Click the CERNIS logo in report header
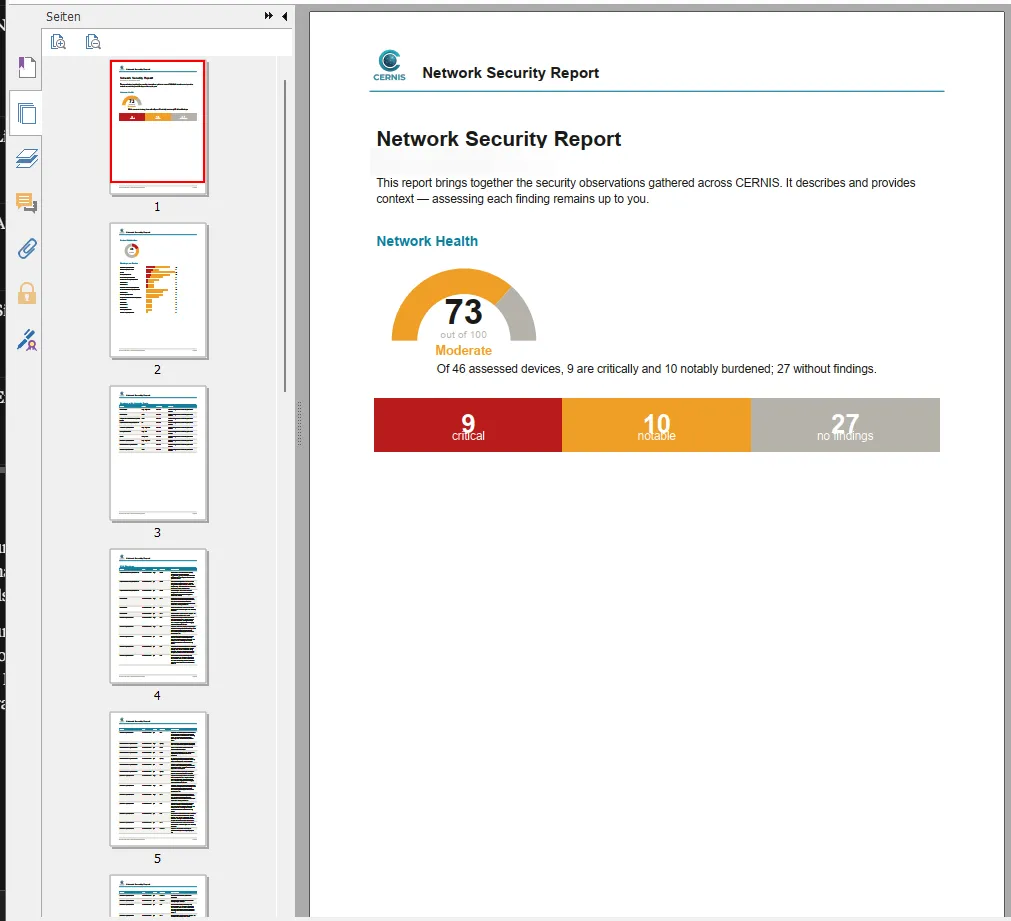This screenshot has width=1011, height=921. point(389,65)
